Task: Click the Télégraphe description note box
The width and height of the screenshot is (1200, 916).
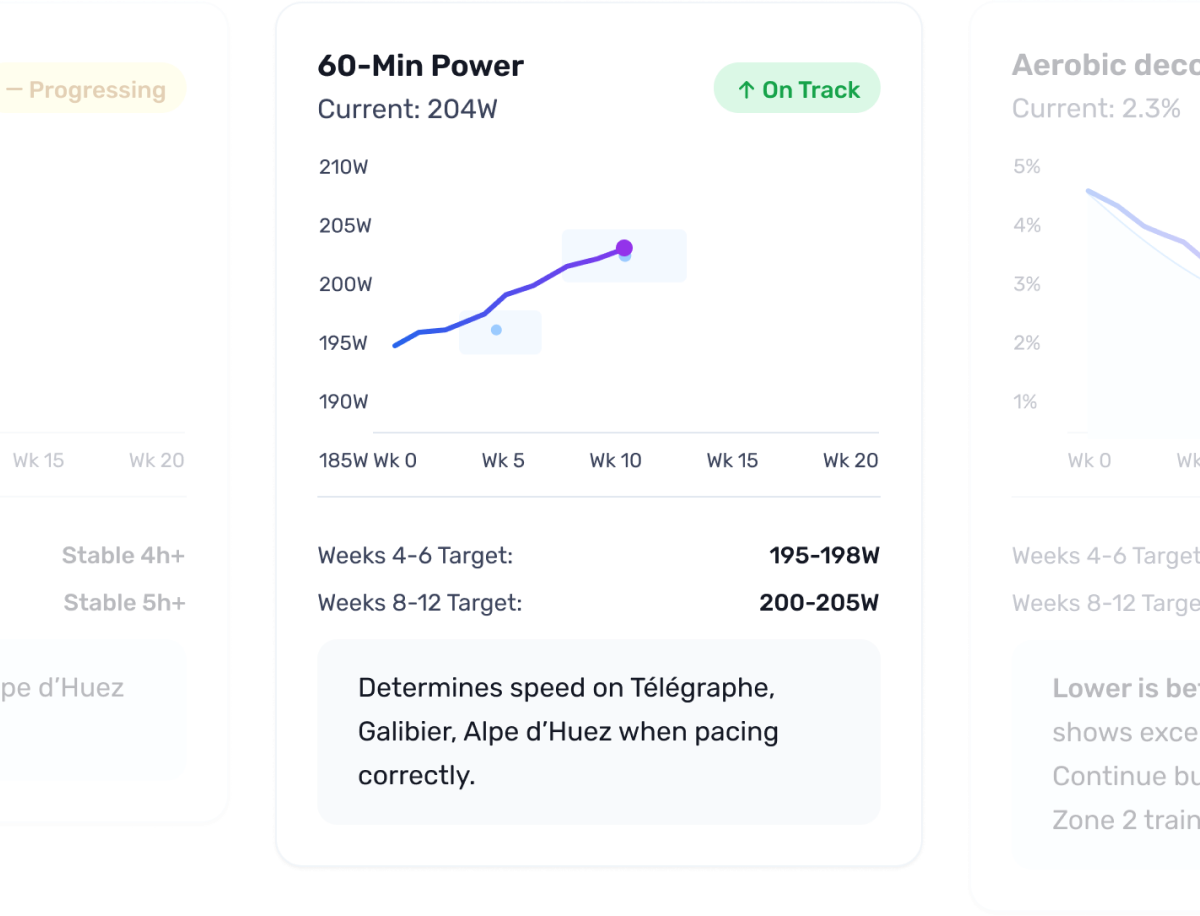Action: [598, 732]
